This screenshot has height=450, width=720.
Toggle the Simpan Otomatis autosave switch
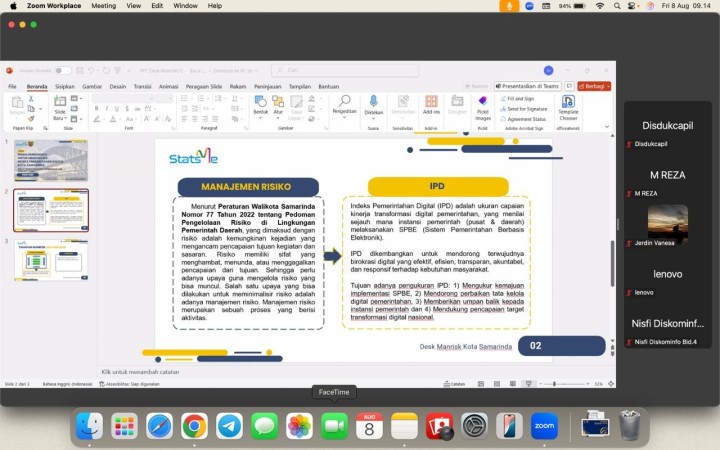63,70
